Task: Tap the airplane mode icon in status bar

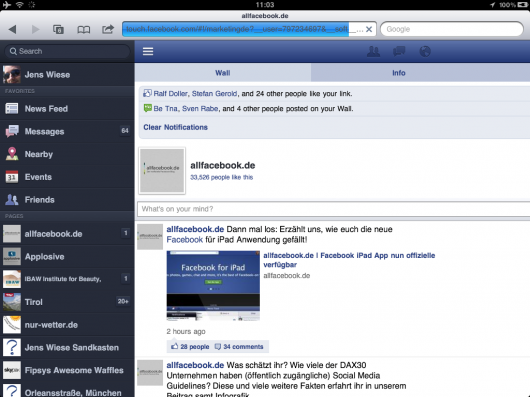Action: pyautogui.click(x=7, y=5)
